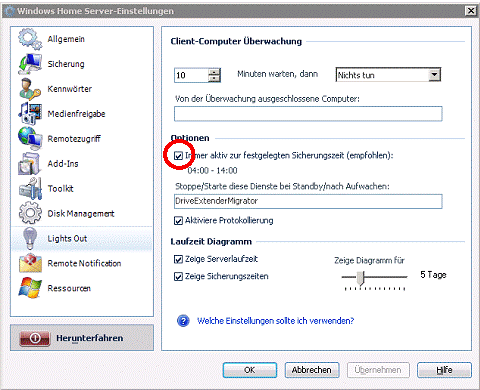Decrease the minutes value with down arrow
The width and height of the screenshot is (480, 390).
click(214, 79)
